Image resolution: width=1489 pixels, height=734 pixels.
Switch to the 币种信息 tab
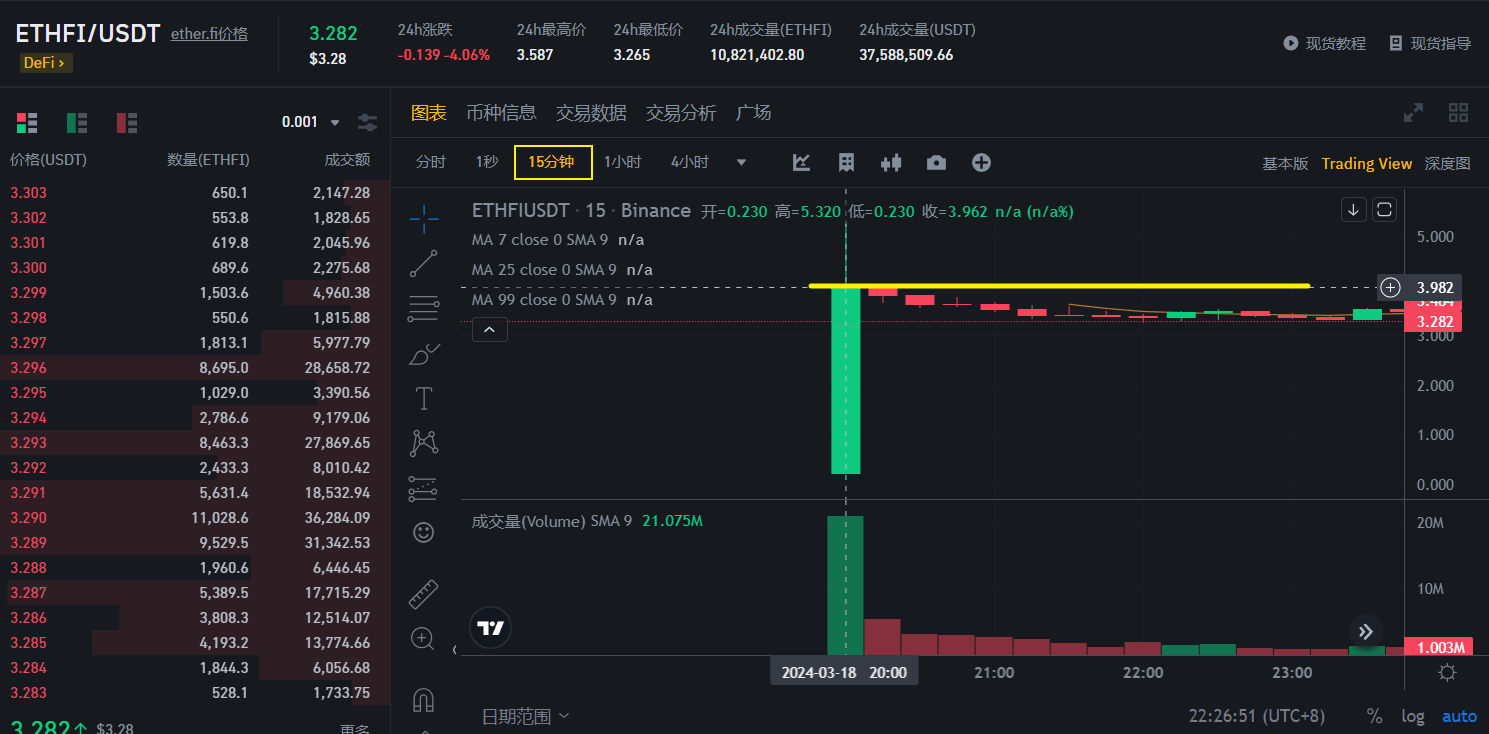click(501, 113)
